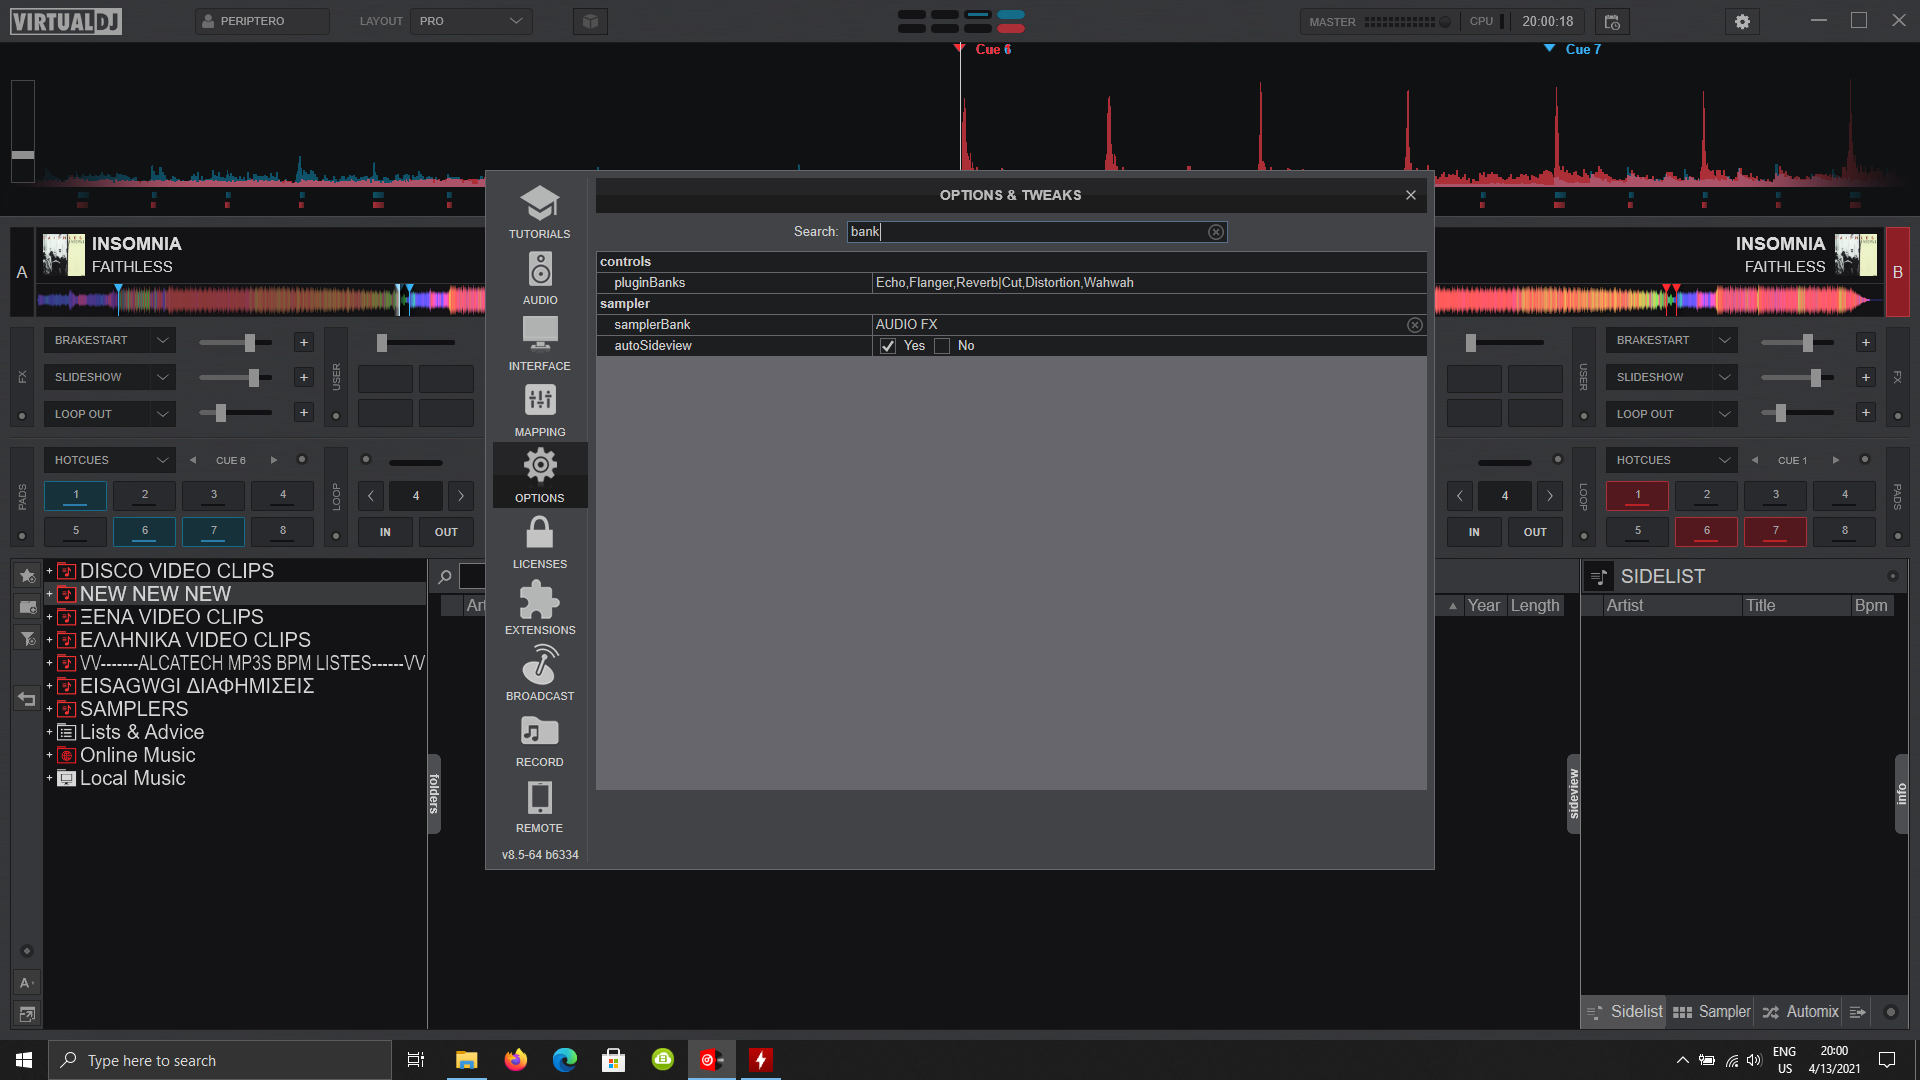
Task: Open VirtualDJ settings gear in title bar
Action: point(1742,21)
